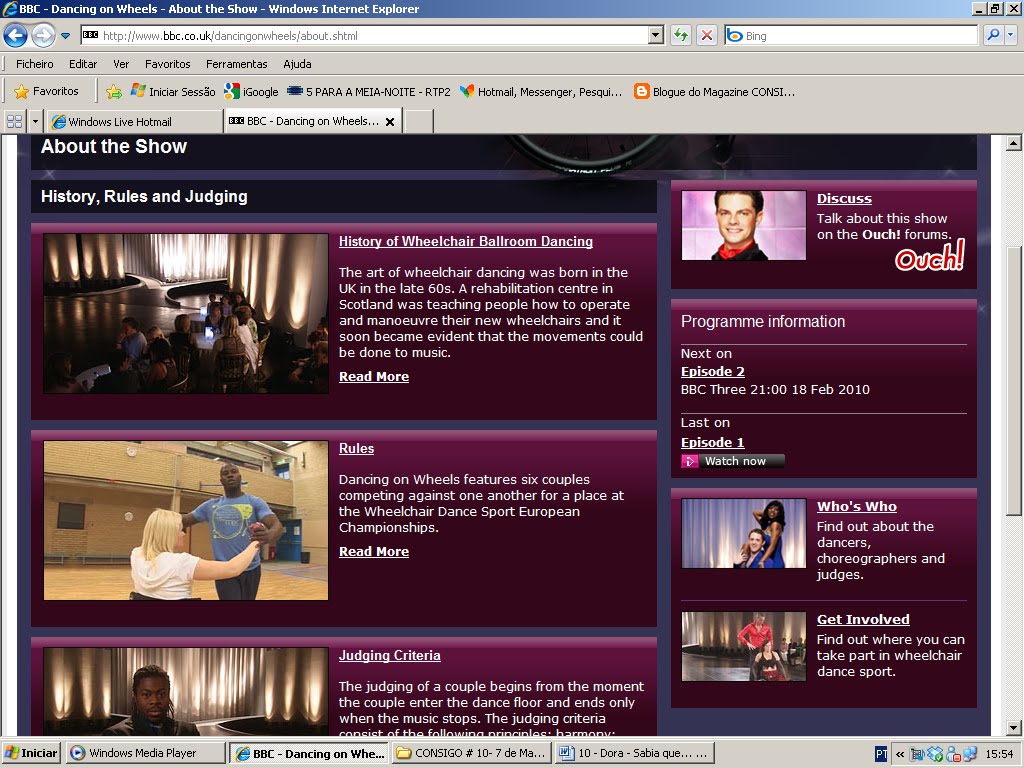This screenshot has width=1024, height=768.
Task: Open the Discuss link
Action: click(x=844, y=199)
